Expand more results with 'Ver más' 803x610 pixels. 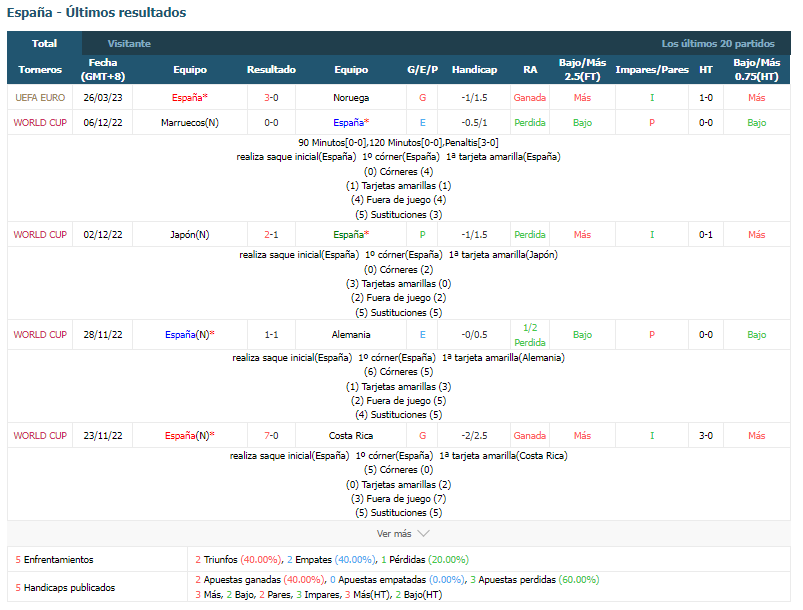403,534
